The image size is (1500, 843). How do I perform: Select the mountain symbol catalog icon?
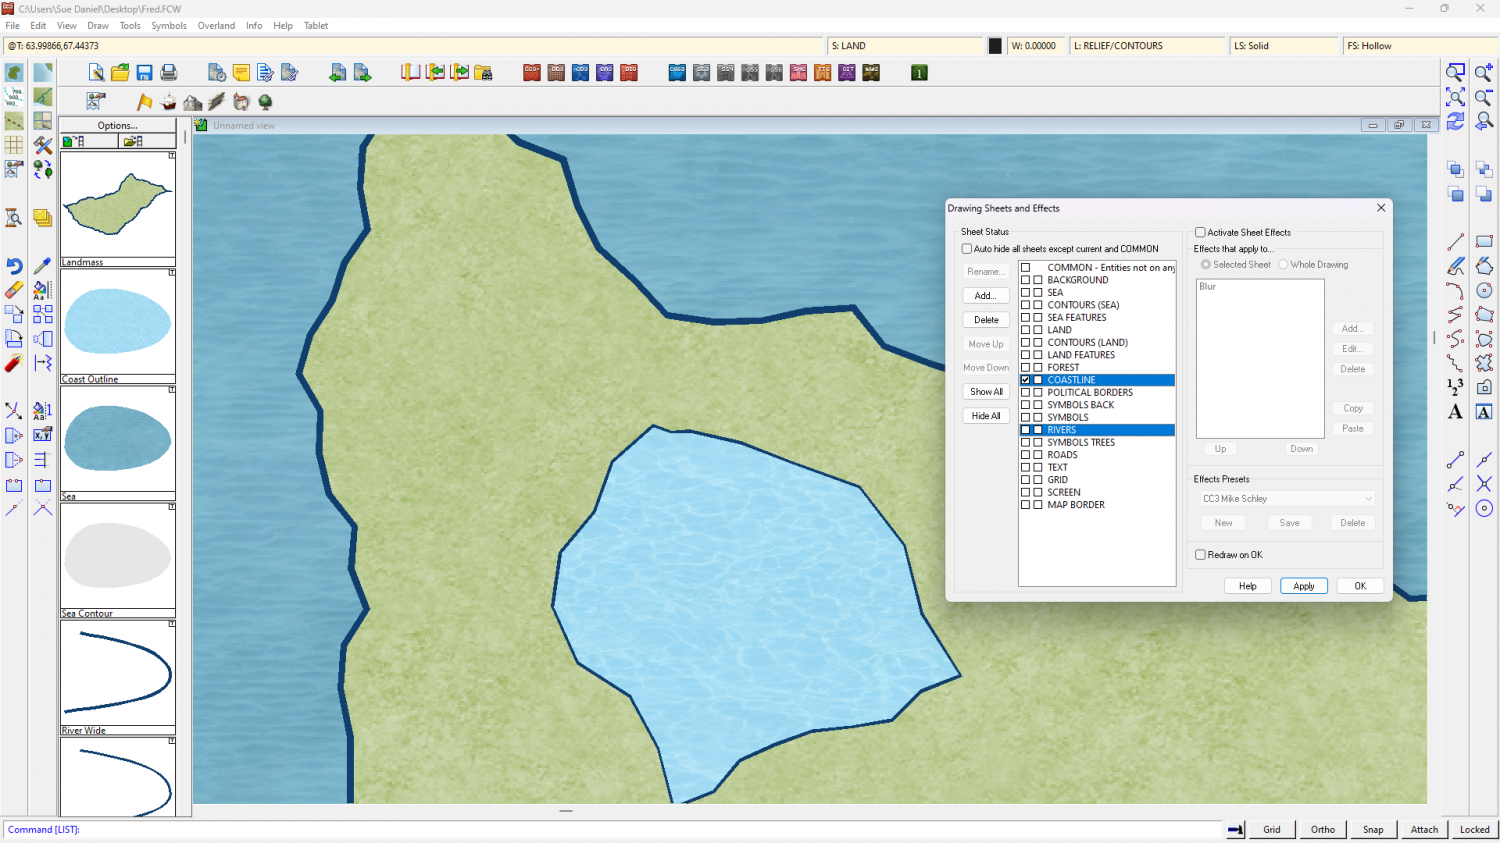pyautogui.click(x=193, y=102)
